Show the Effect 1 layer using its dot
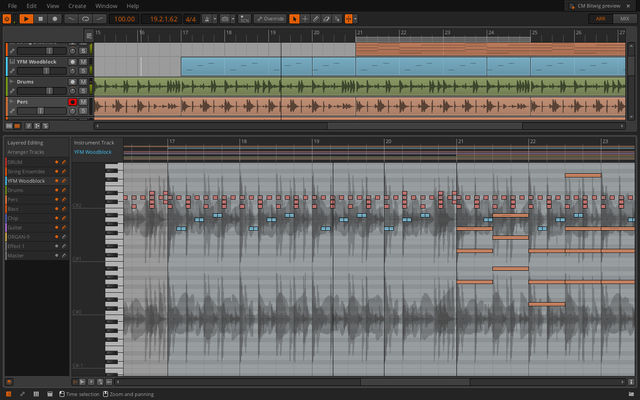Viewport: 640px width, 400px height. pos(57,246)
